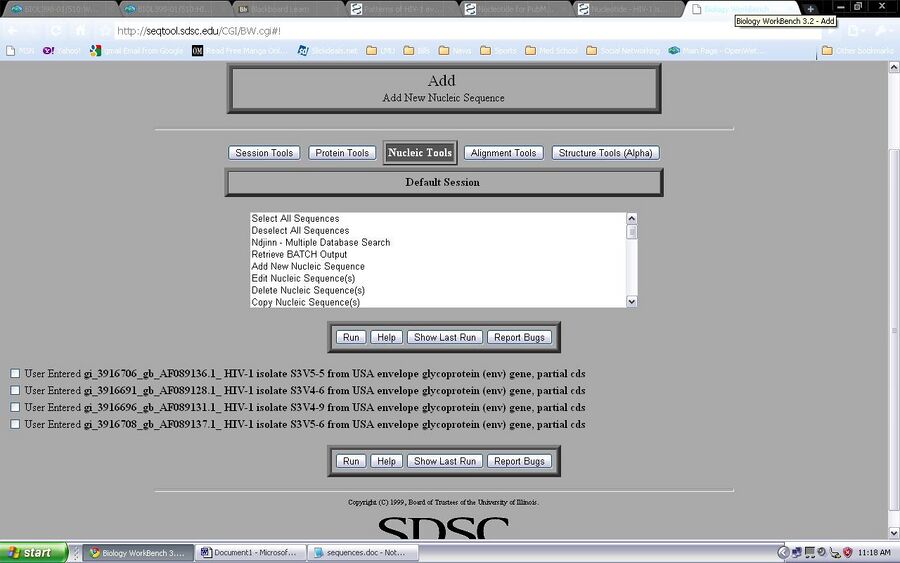Check the S3V5-5 isolate sequence checkbox
The width and height of the screenshot is (900, 563).
point(15,374)
